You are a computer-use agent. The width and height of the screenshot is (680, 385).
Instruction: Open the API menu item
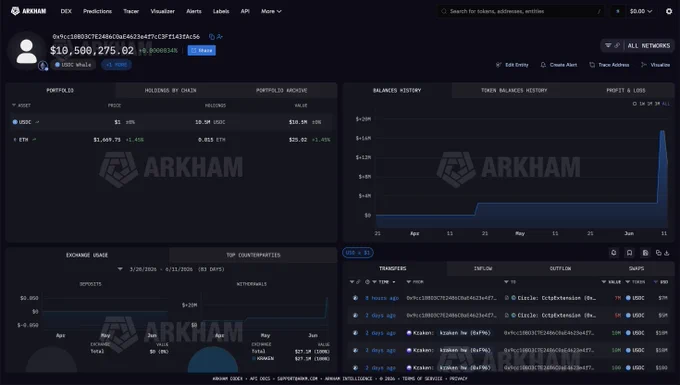pos(245,11)
